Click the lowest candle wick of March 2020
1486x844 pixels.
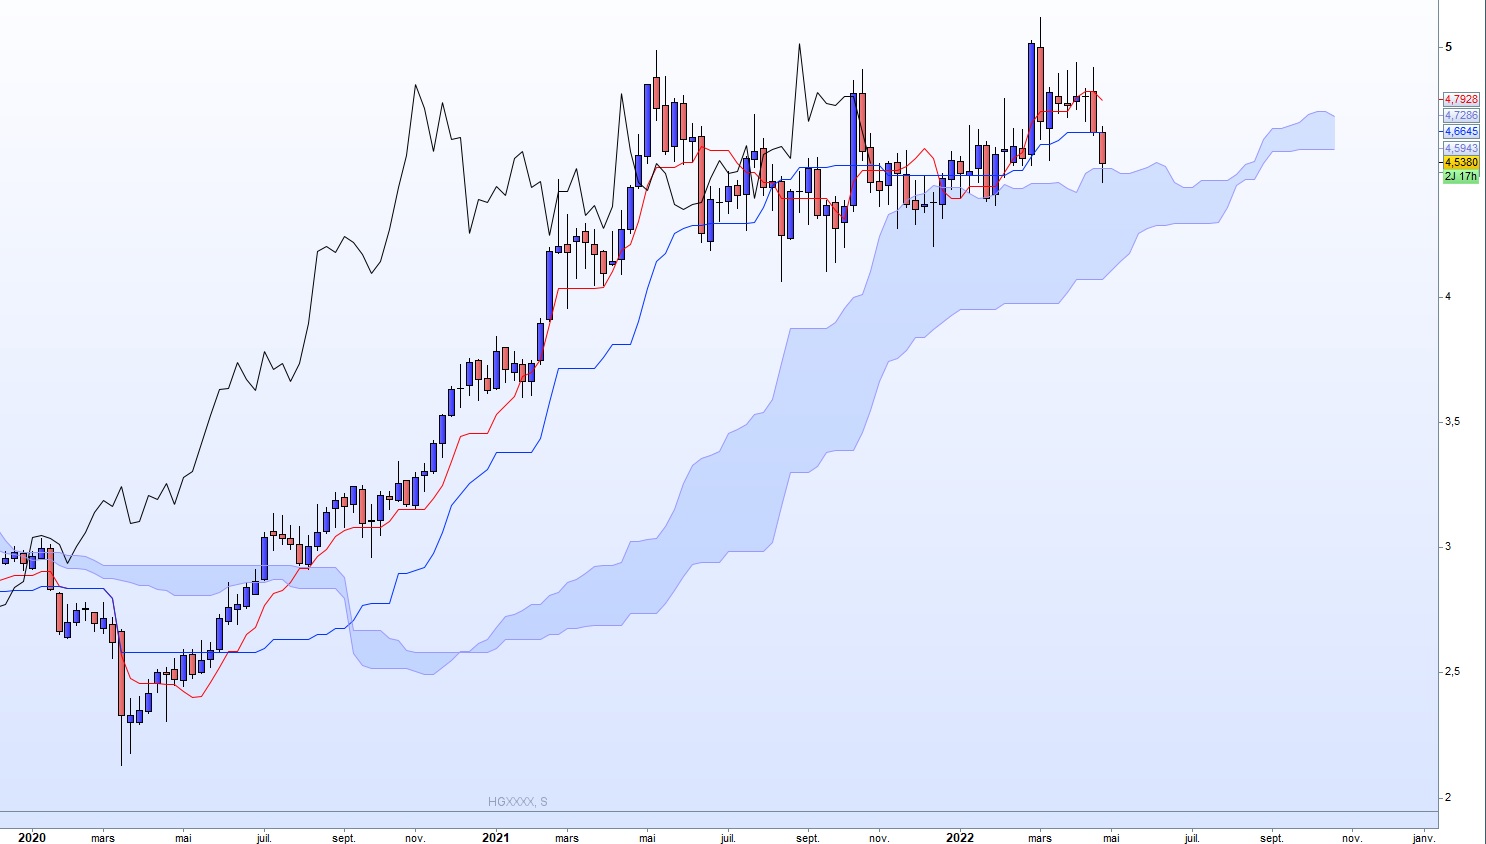point(122,740)
